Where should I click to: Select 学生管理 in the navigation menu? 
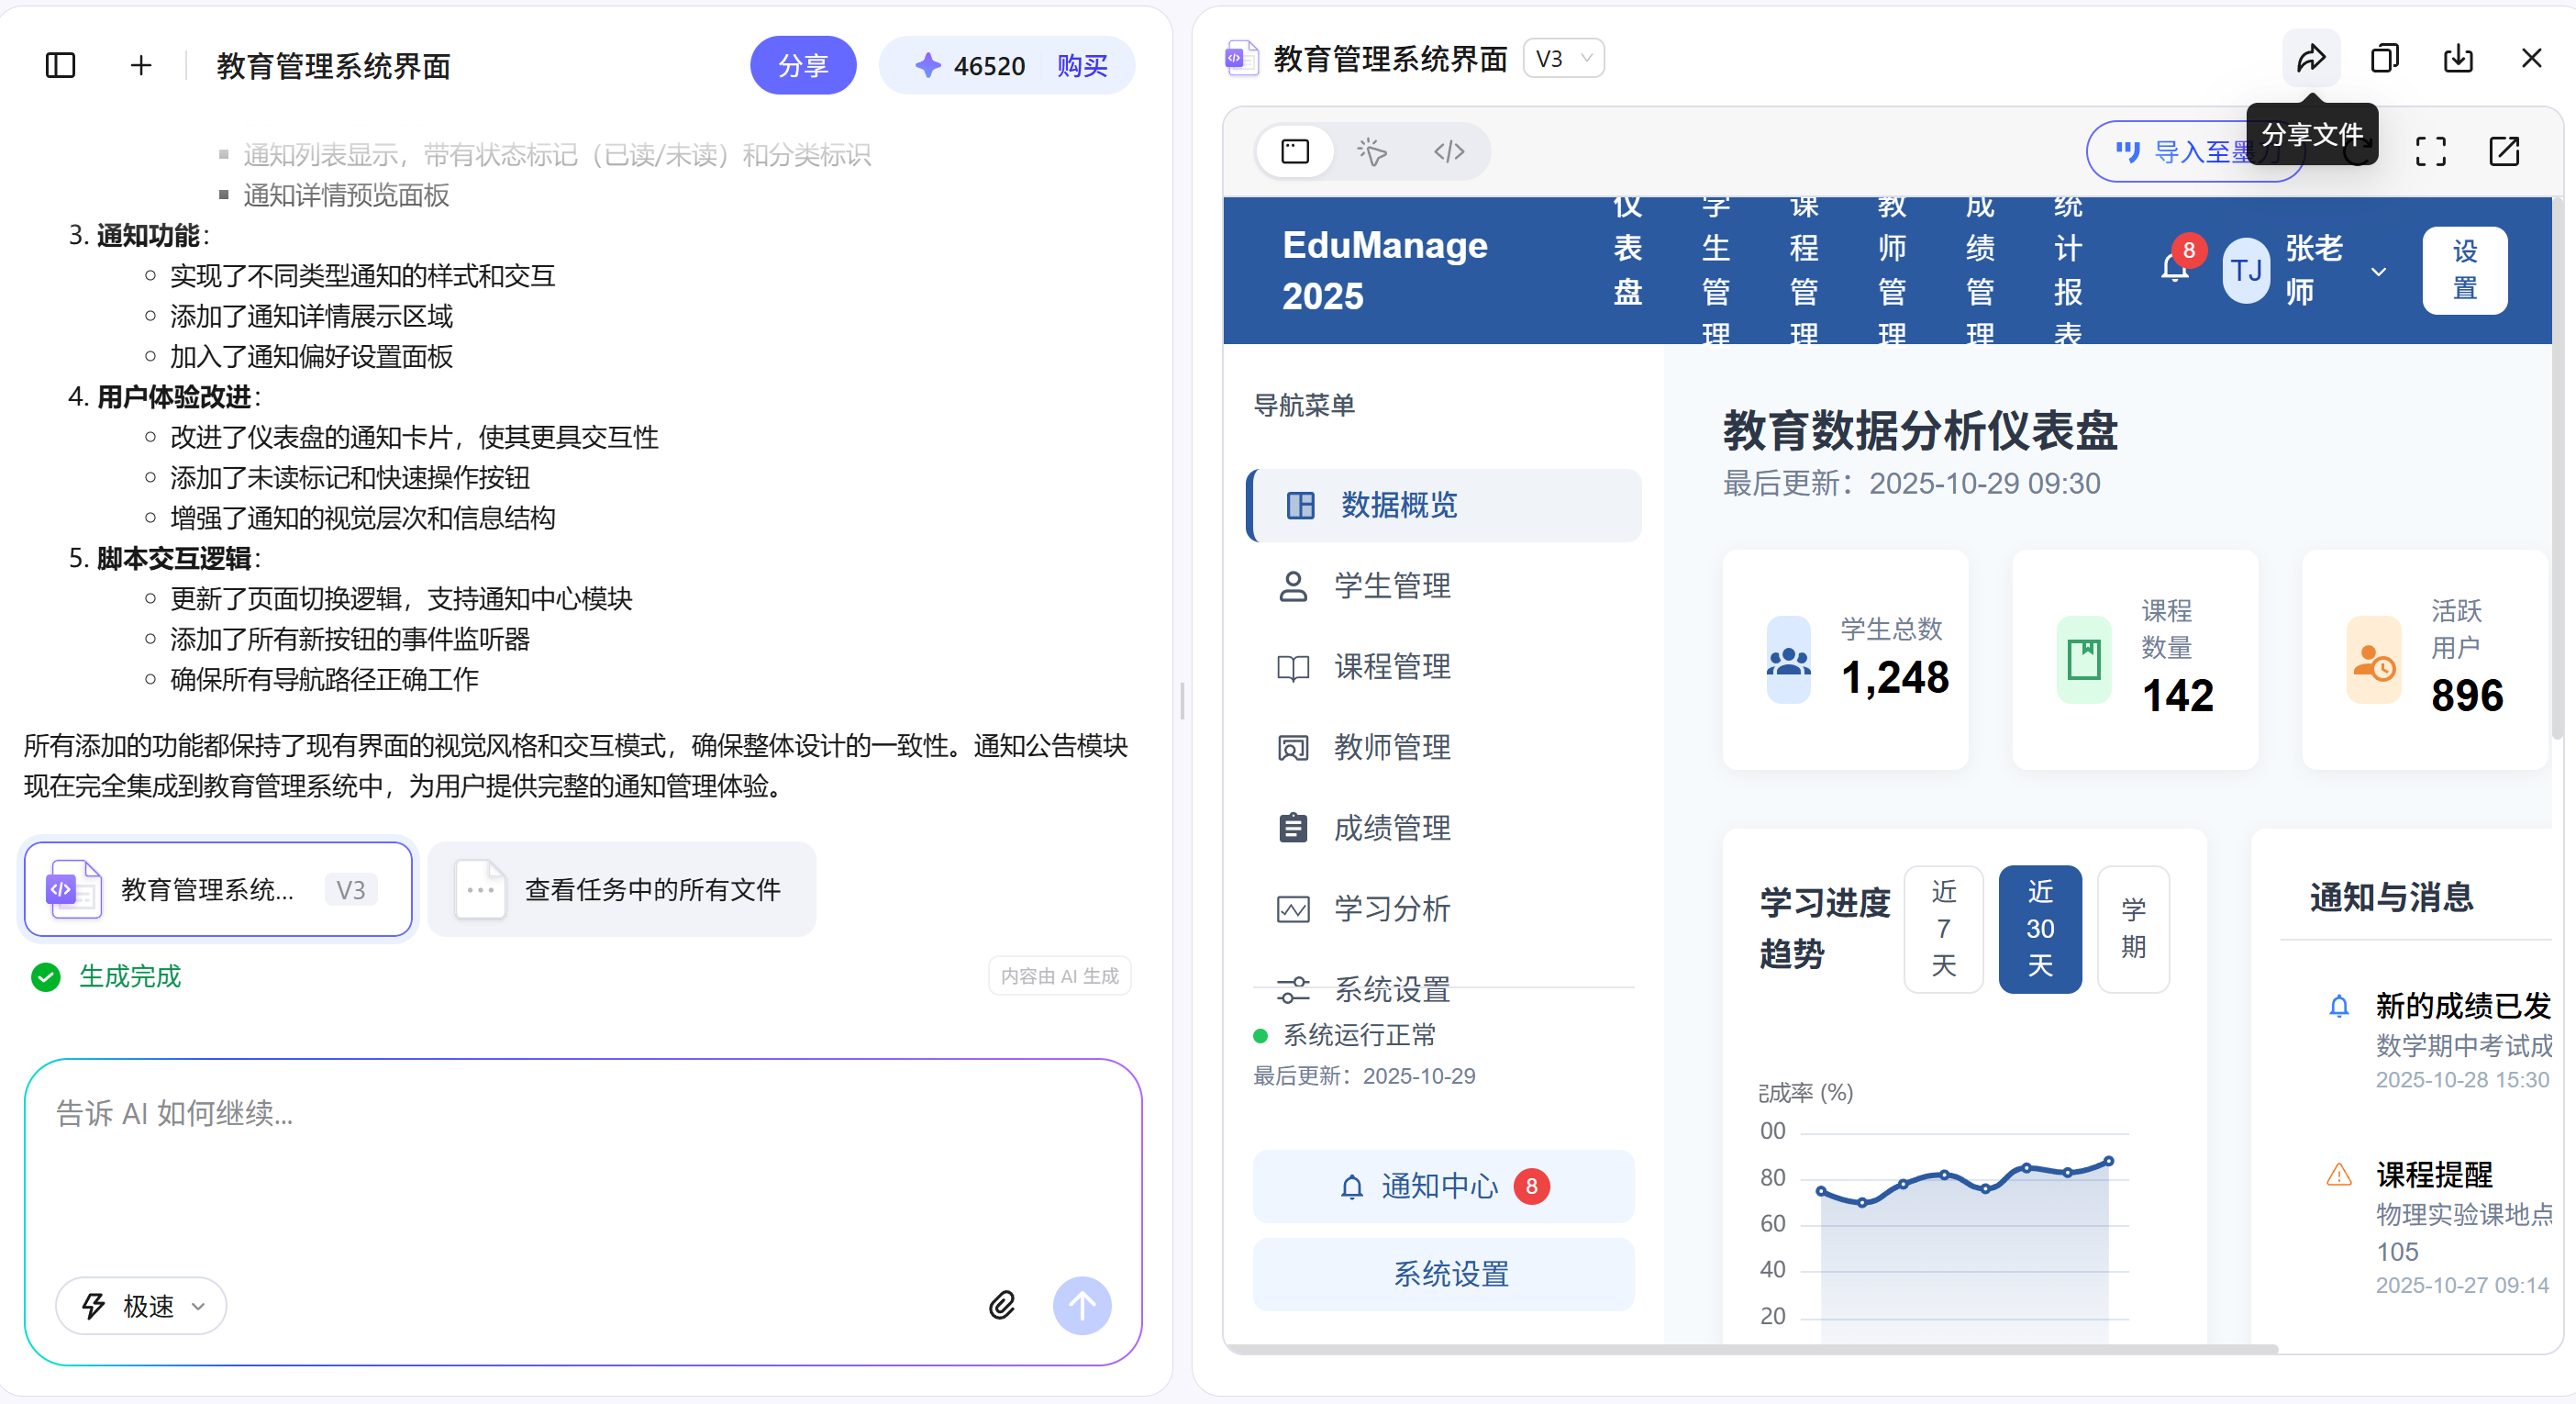pyautogui.click(x=1392, y=586)
